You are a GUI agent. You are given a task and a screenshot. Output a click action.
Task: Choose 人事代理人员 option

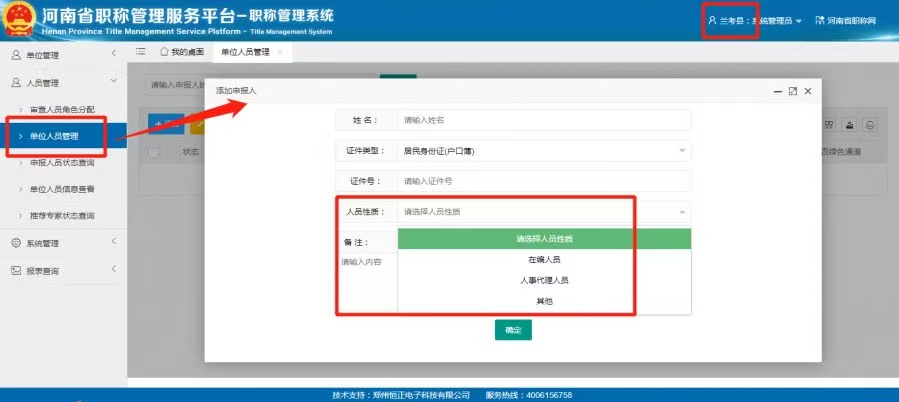[x=544, y=280]
